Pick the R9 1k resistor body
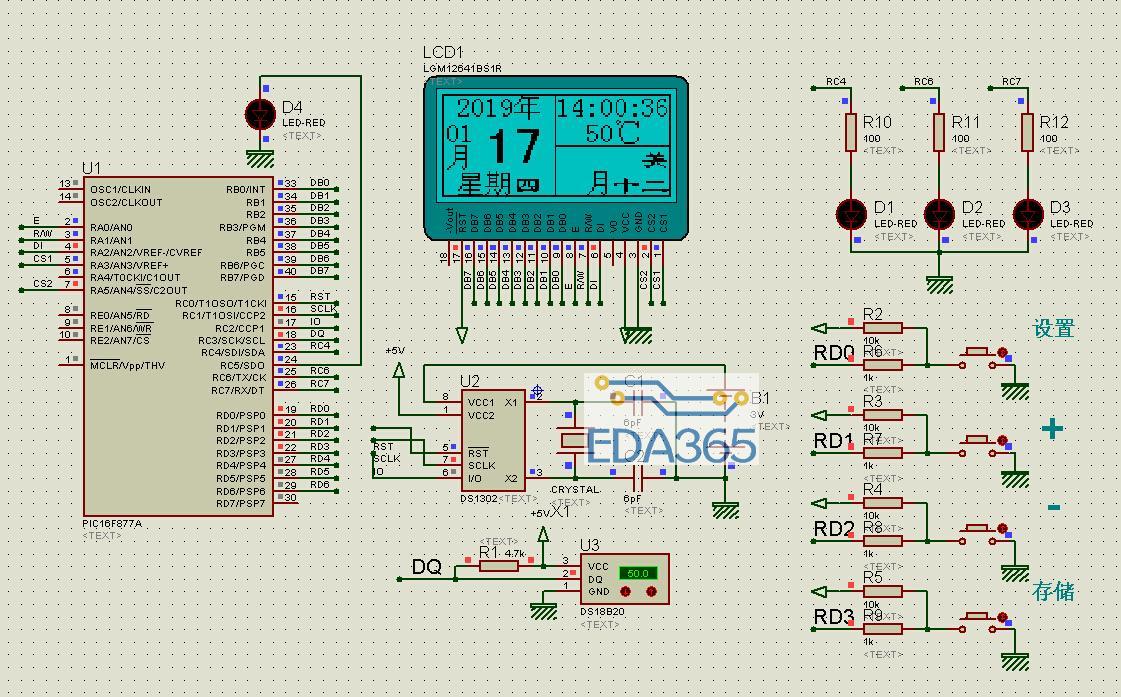Viewport: 1121px width, 697px height. pos(883,629)
